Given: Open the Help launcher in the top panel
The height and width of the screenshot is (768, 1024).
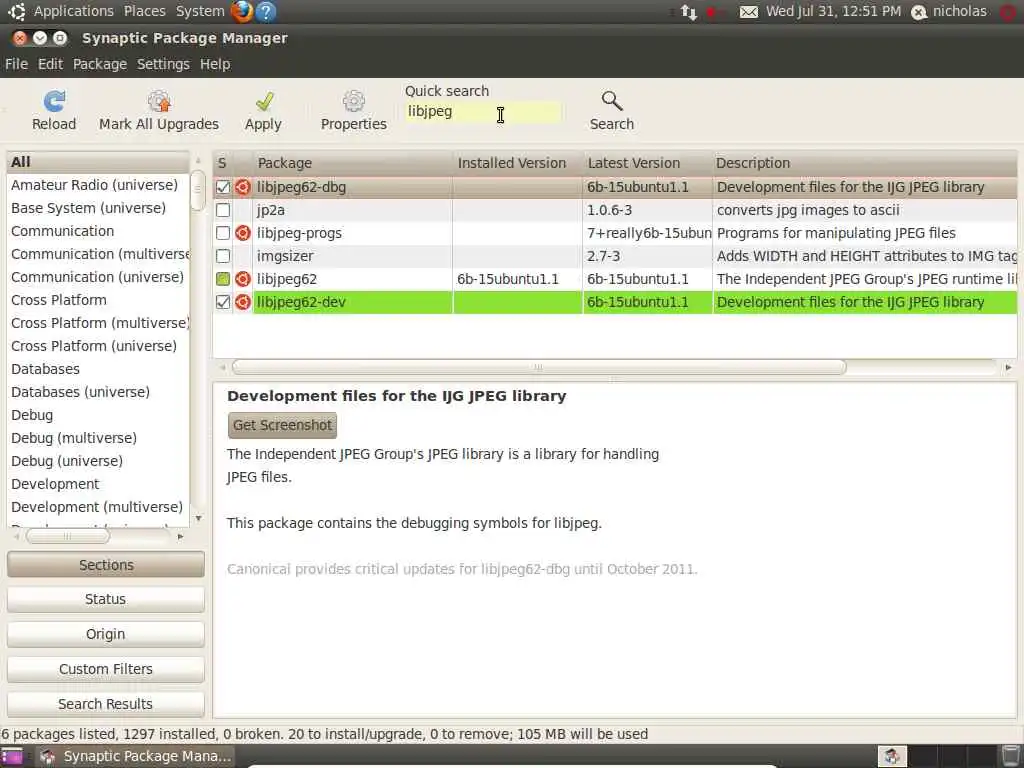Looking at the screenshot, I should (x=266, y=11).
